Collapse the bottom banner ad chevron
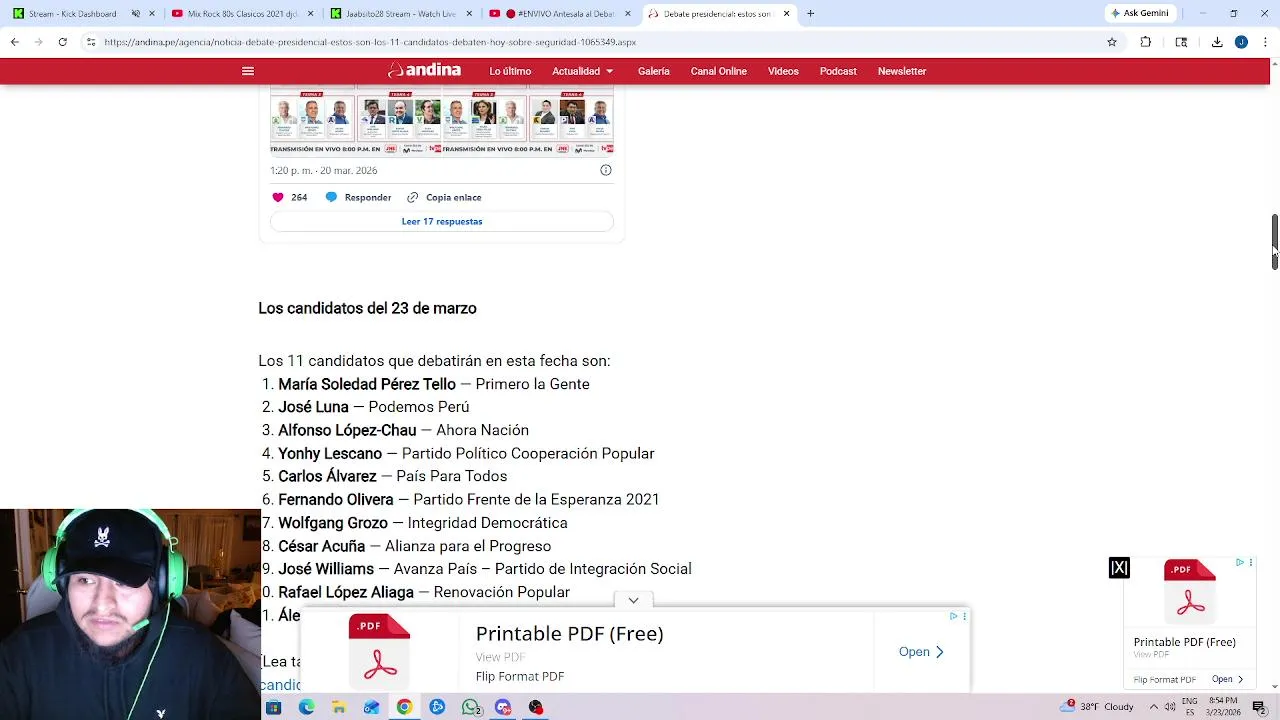Viewport: 1280px width, 720px height. pyautogui.click(x=633, y=600)
